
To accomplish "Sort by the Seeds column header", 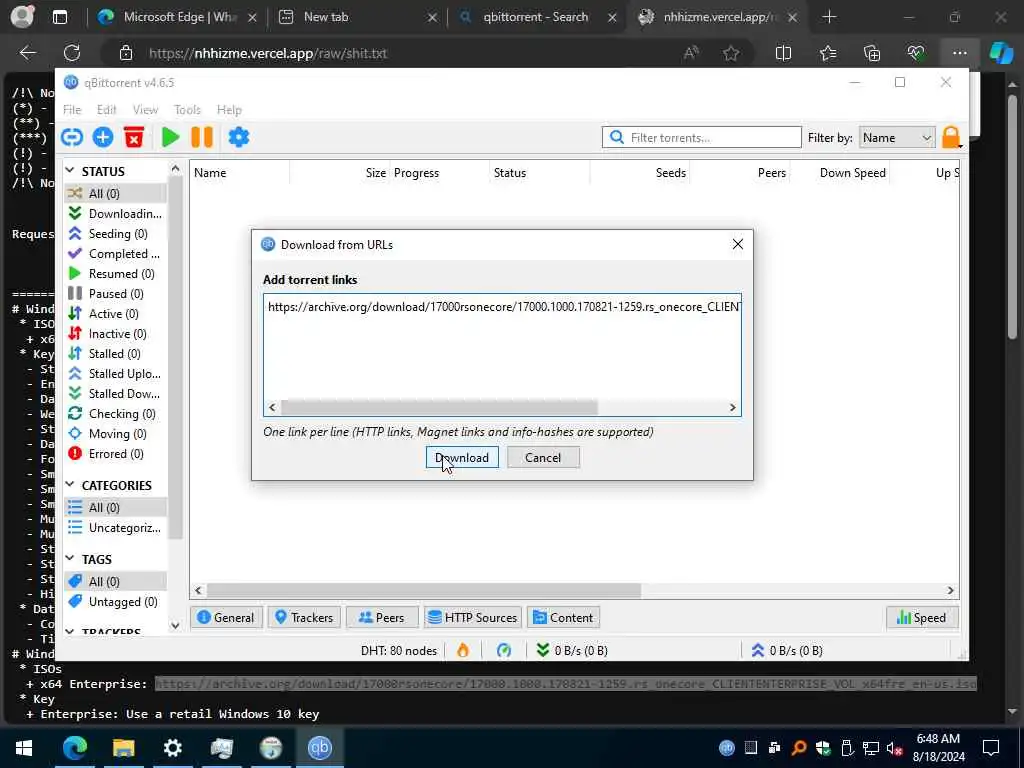I will pos(639,173).
